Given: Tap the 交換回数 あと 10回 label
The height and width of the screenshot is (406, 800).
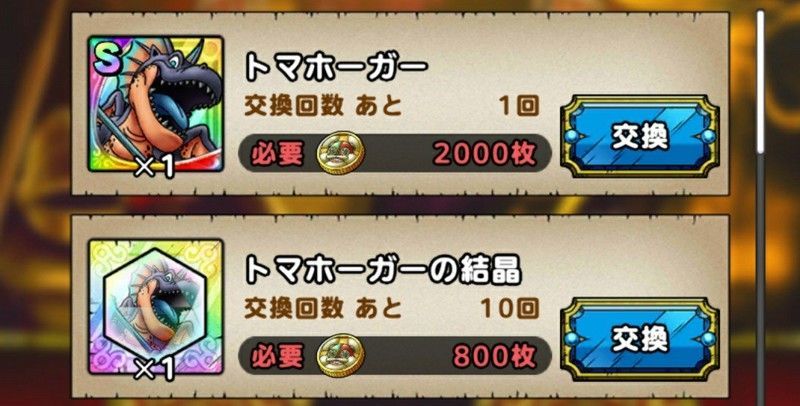Looking at the screenshot, I should (x=391, y=309).
